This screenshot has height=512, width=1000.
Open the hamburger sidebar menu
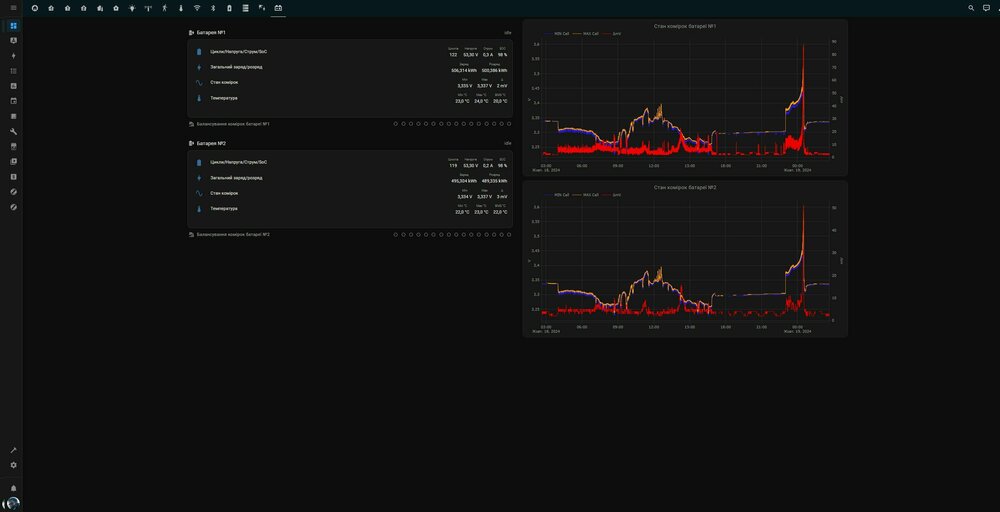pos(13,7)
